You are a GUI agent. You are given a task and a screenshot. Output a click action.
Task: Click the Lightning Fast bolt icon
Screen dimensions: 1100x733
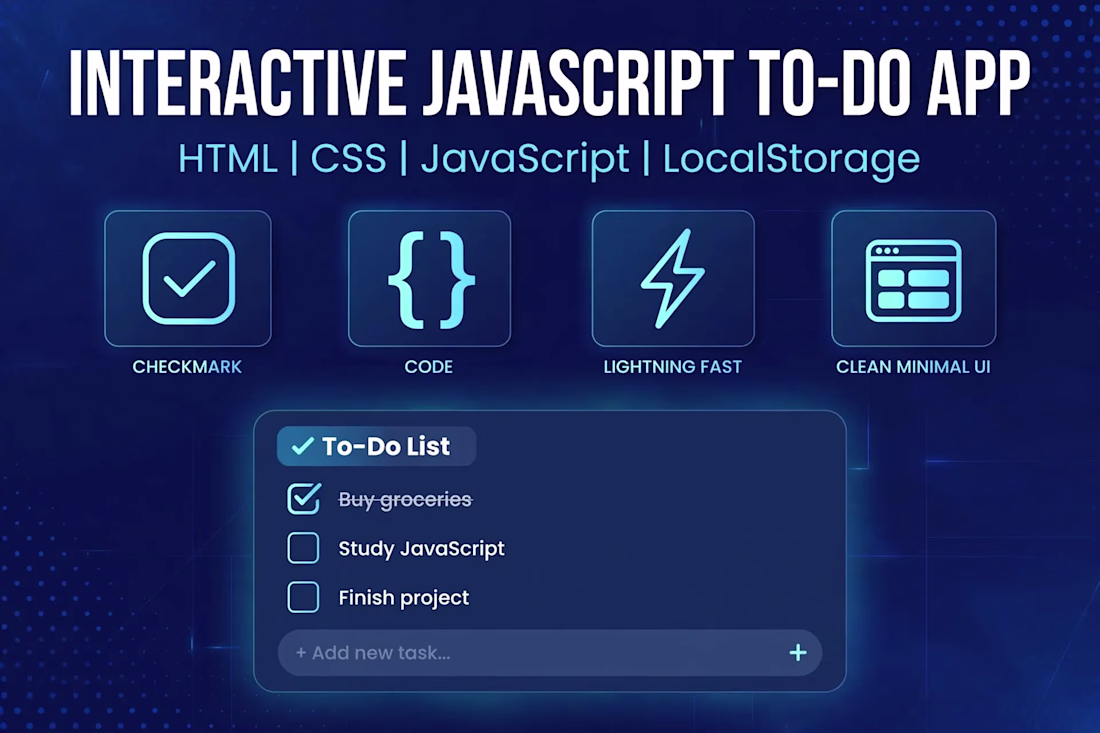[x=673, y=278]
